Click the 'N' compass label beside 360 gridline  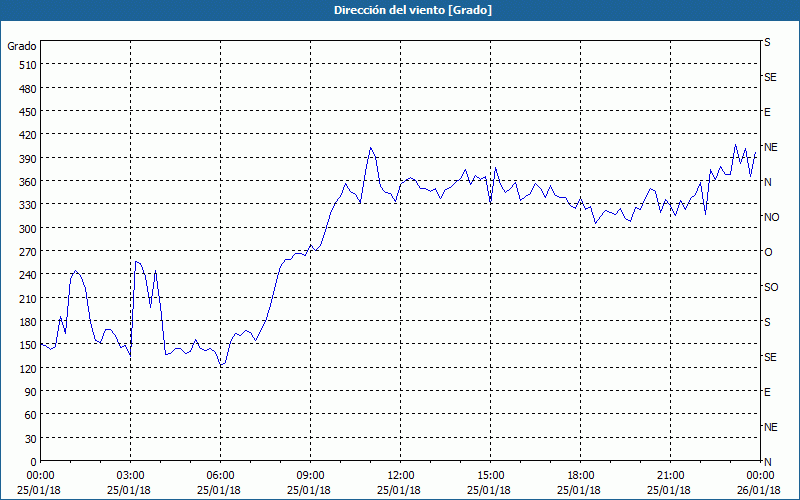(x=767, y=182)
